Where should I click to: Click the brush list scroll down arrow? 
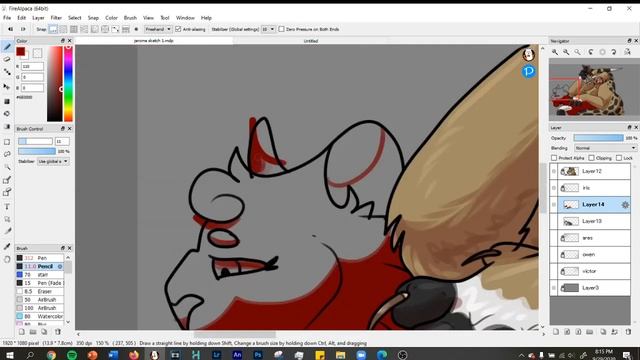click(68, 322)
